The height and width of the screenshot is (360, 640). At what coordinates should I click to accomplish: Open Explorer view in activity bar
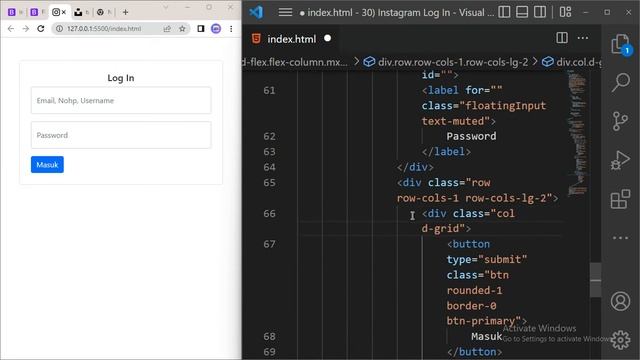(620, 44)
